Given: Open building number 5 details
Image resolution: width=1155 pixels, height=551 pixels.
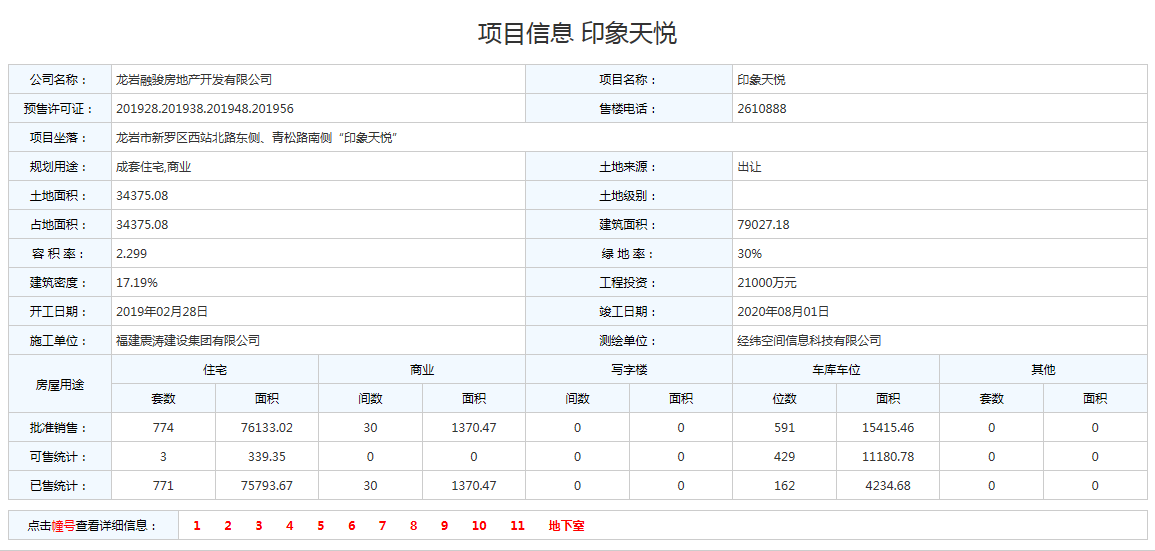Looking at the screenshot, I should pos(320,526).
